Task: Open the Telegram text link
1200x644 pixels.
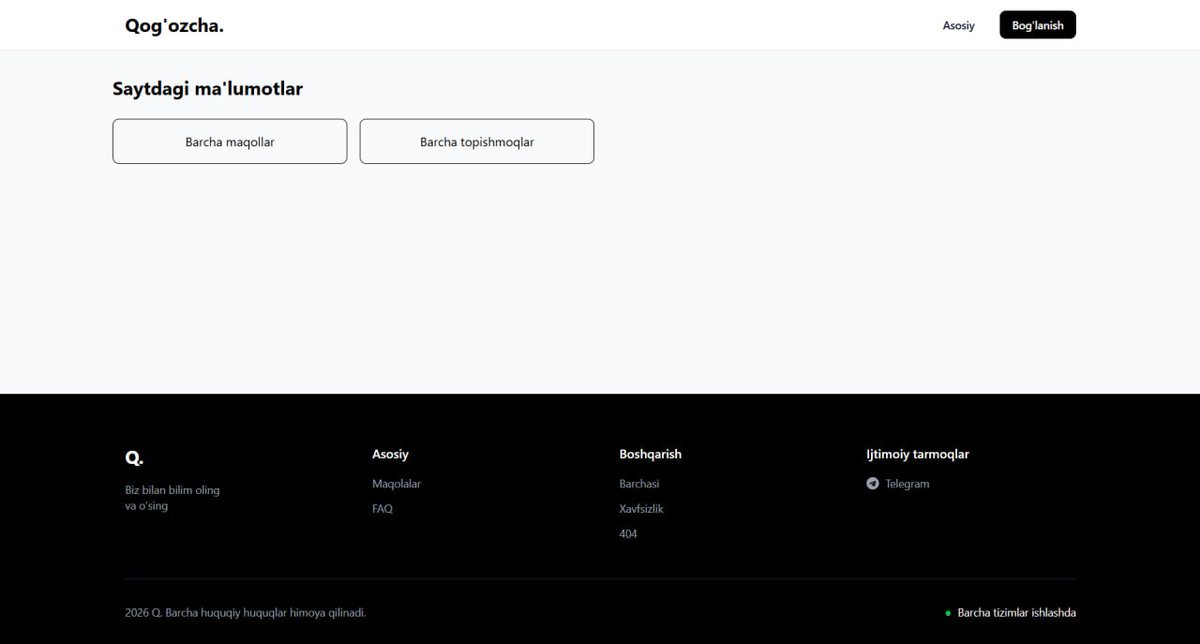Action: 907,484
